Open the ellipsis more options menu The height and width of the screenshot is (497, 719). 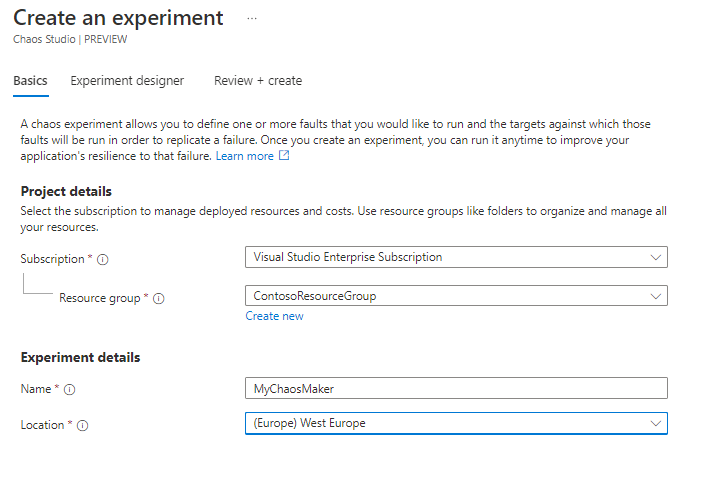[x=252, y=18]
